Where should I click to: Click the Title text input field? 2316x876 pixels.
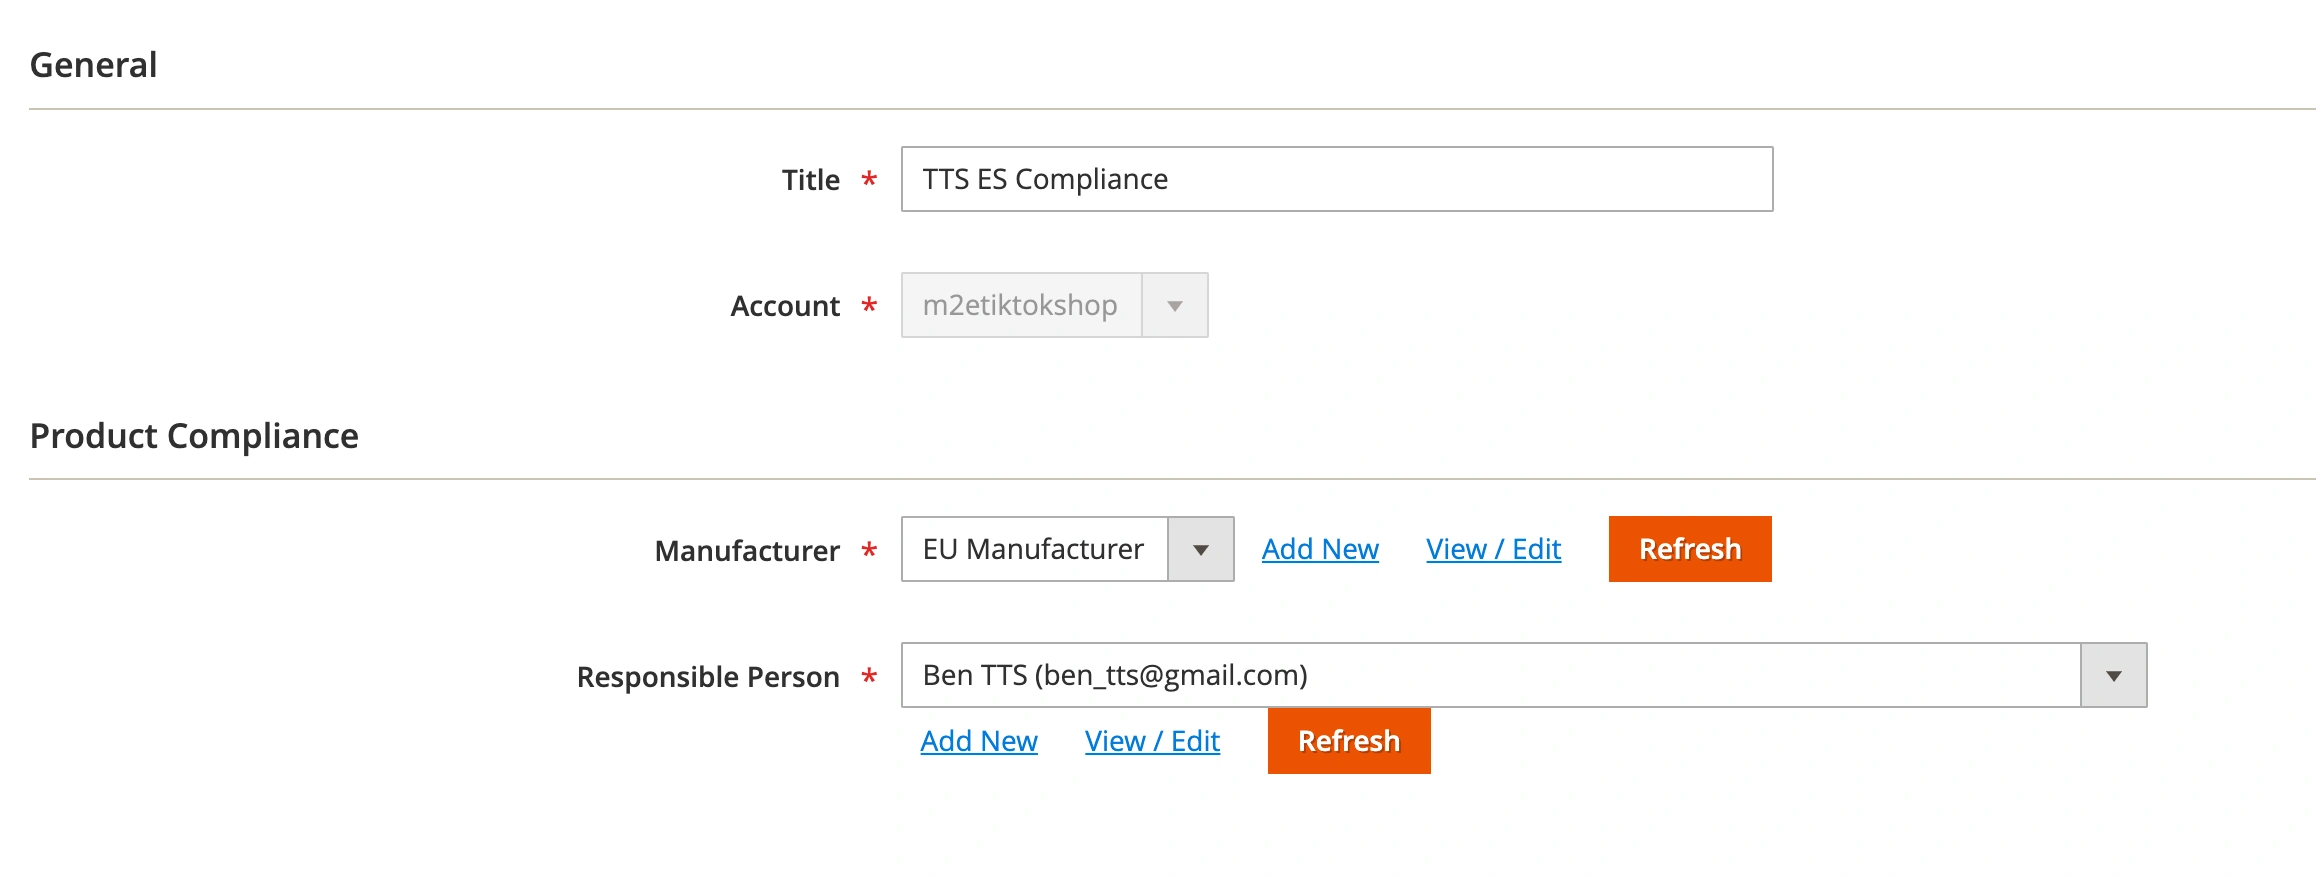tap(1336, 179)
